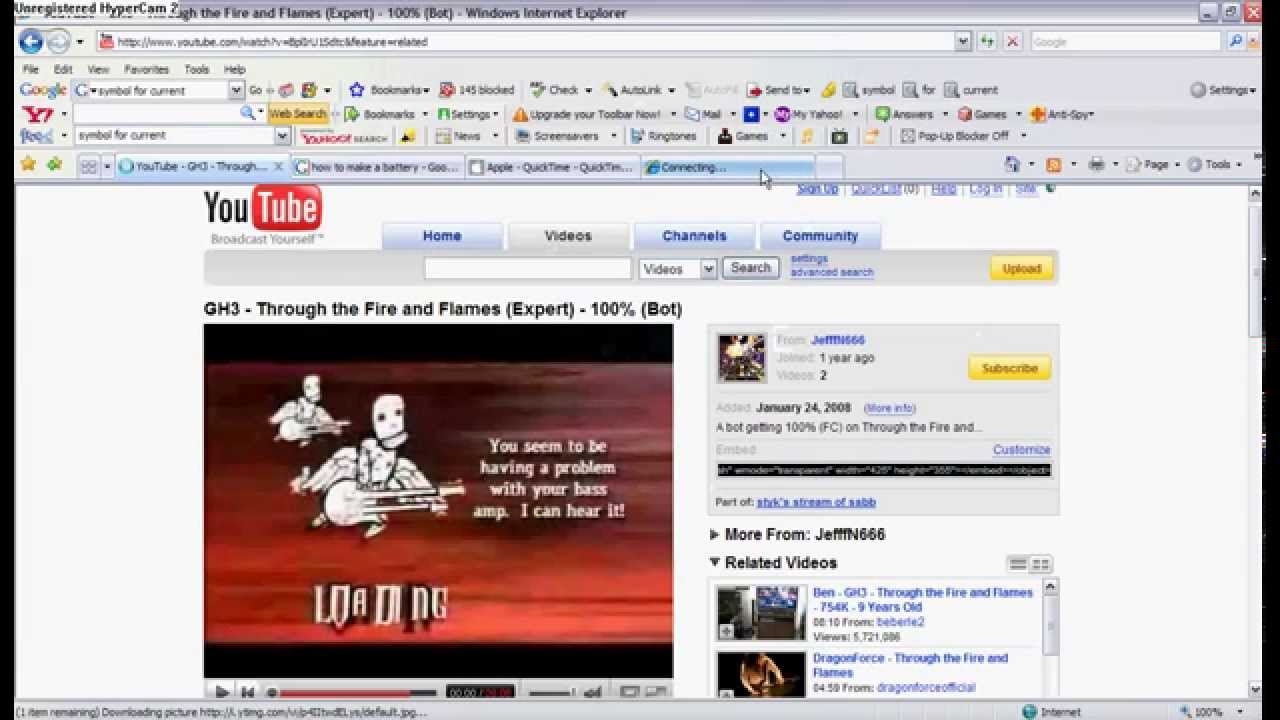The image size is (1280, 720).
Task: Switch related videos to list view
Action: coord(1017,564)
